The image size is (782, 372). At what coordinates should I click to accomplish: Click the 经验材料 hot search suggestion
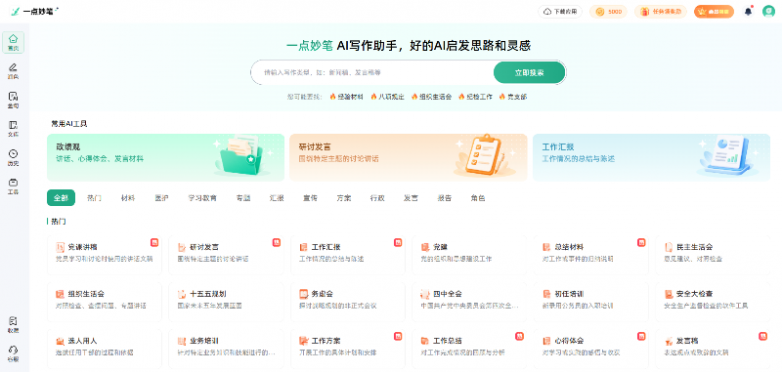347,97
